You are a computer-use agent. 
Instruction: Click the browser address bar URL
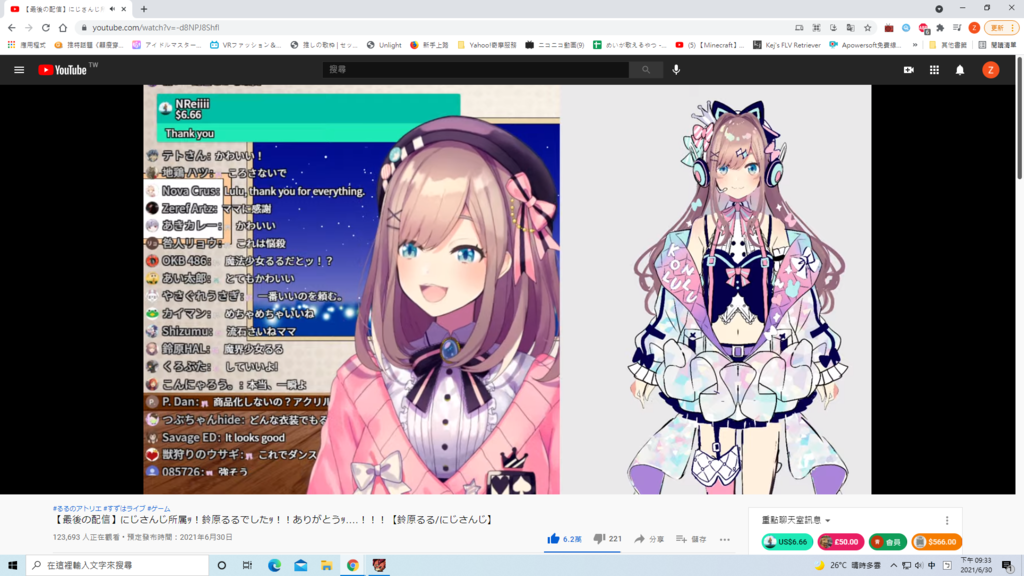coord(155,27)
